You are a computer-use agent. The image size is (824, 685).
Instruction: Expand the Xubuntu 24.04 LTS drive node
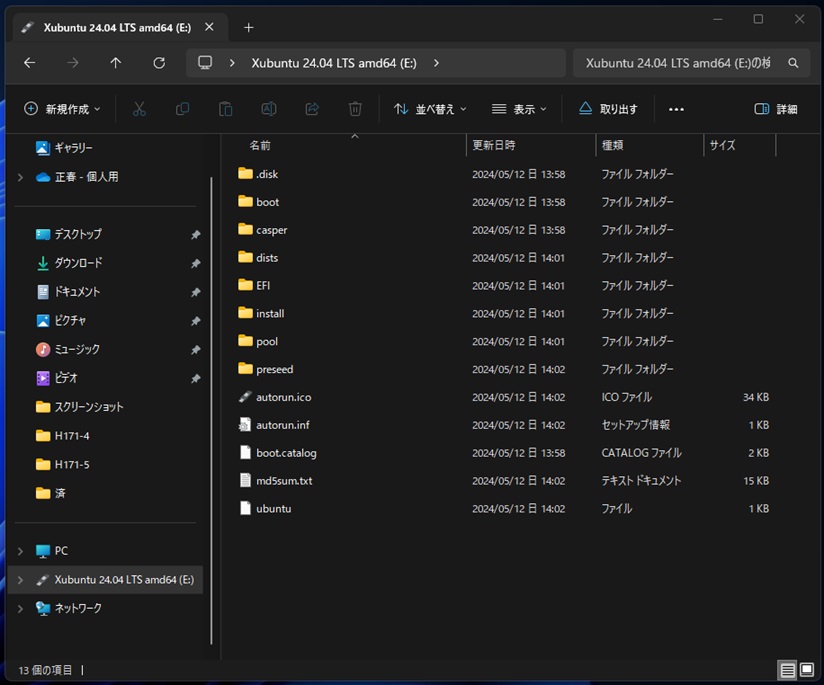(x=20, y=580)
